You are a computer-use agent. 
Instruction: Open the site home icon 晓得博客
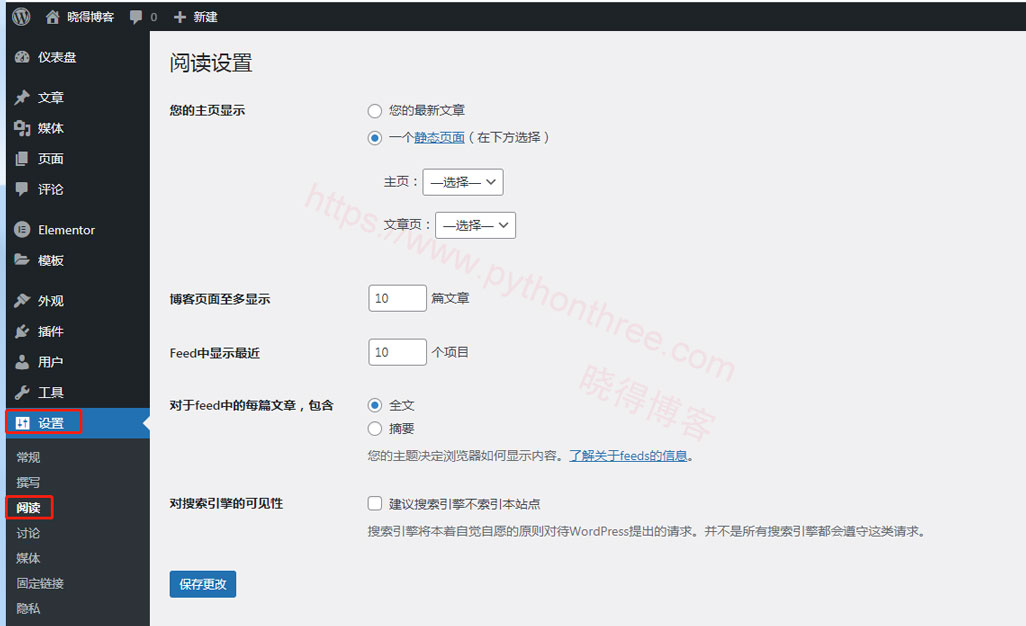tap(52, 17)
